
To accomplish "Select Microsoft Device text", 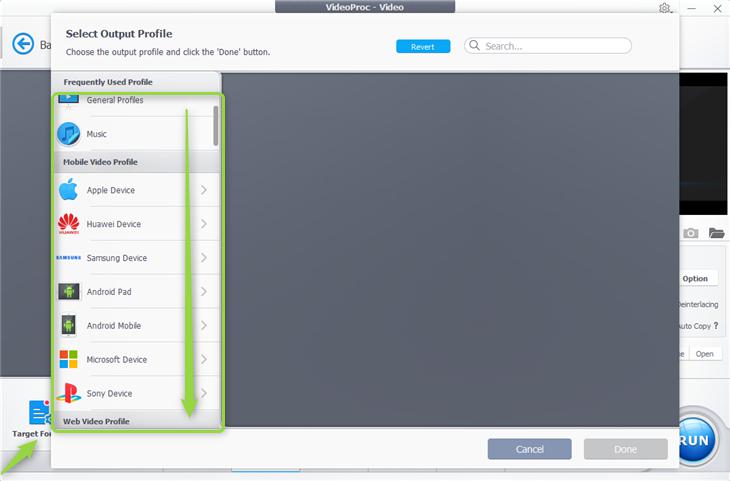I will tap(117, 359).
